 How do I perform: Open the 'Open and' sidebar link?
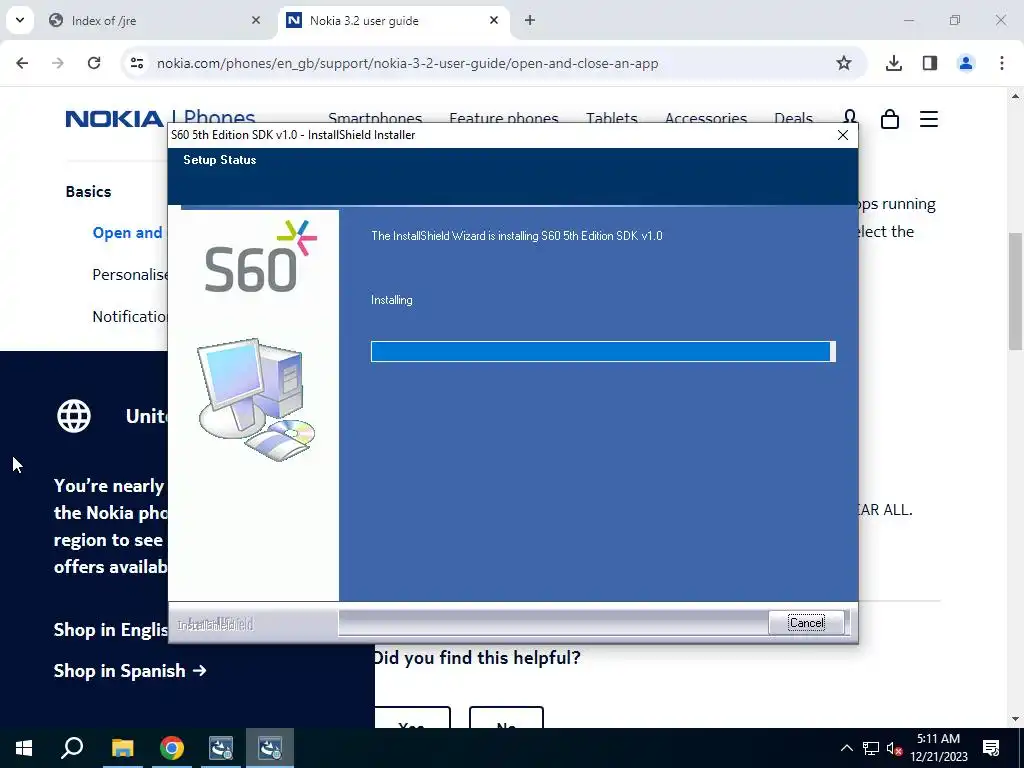pos(127,232)
